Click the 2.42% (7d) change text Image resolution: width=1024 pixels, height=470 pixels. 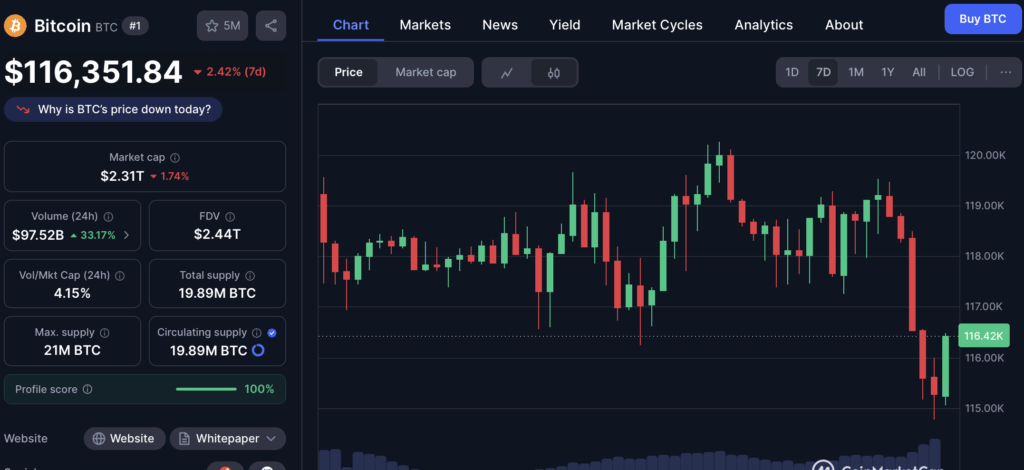pyautogui.click(x=236, y=72)
